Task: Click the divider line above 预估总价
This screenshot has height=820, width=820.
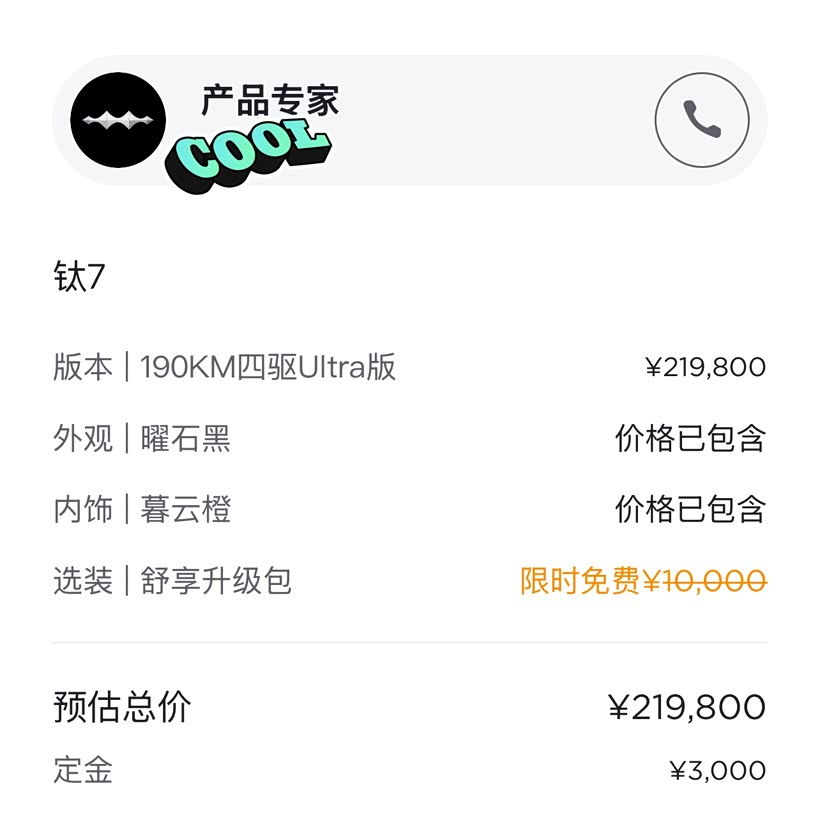Action: tap(410, 642)
